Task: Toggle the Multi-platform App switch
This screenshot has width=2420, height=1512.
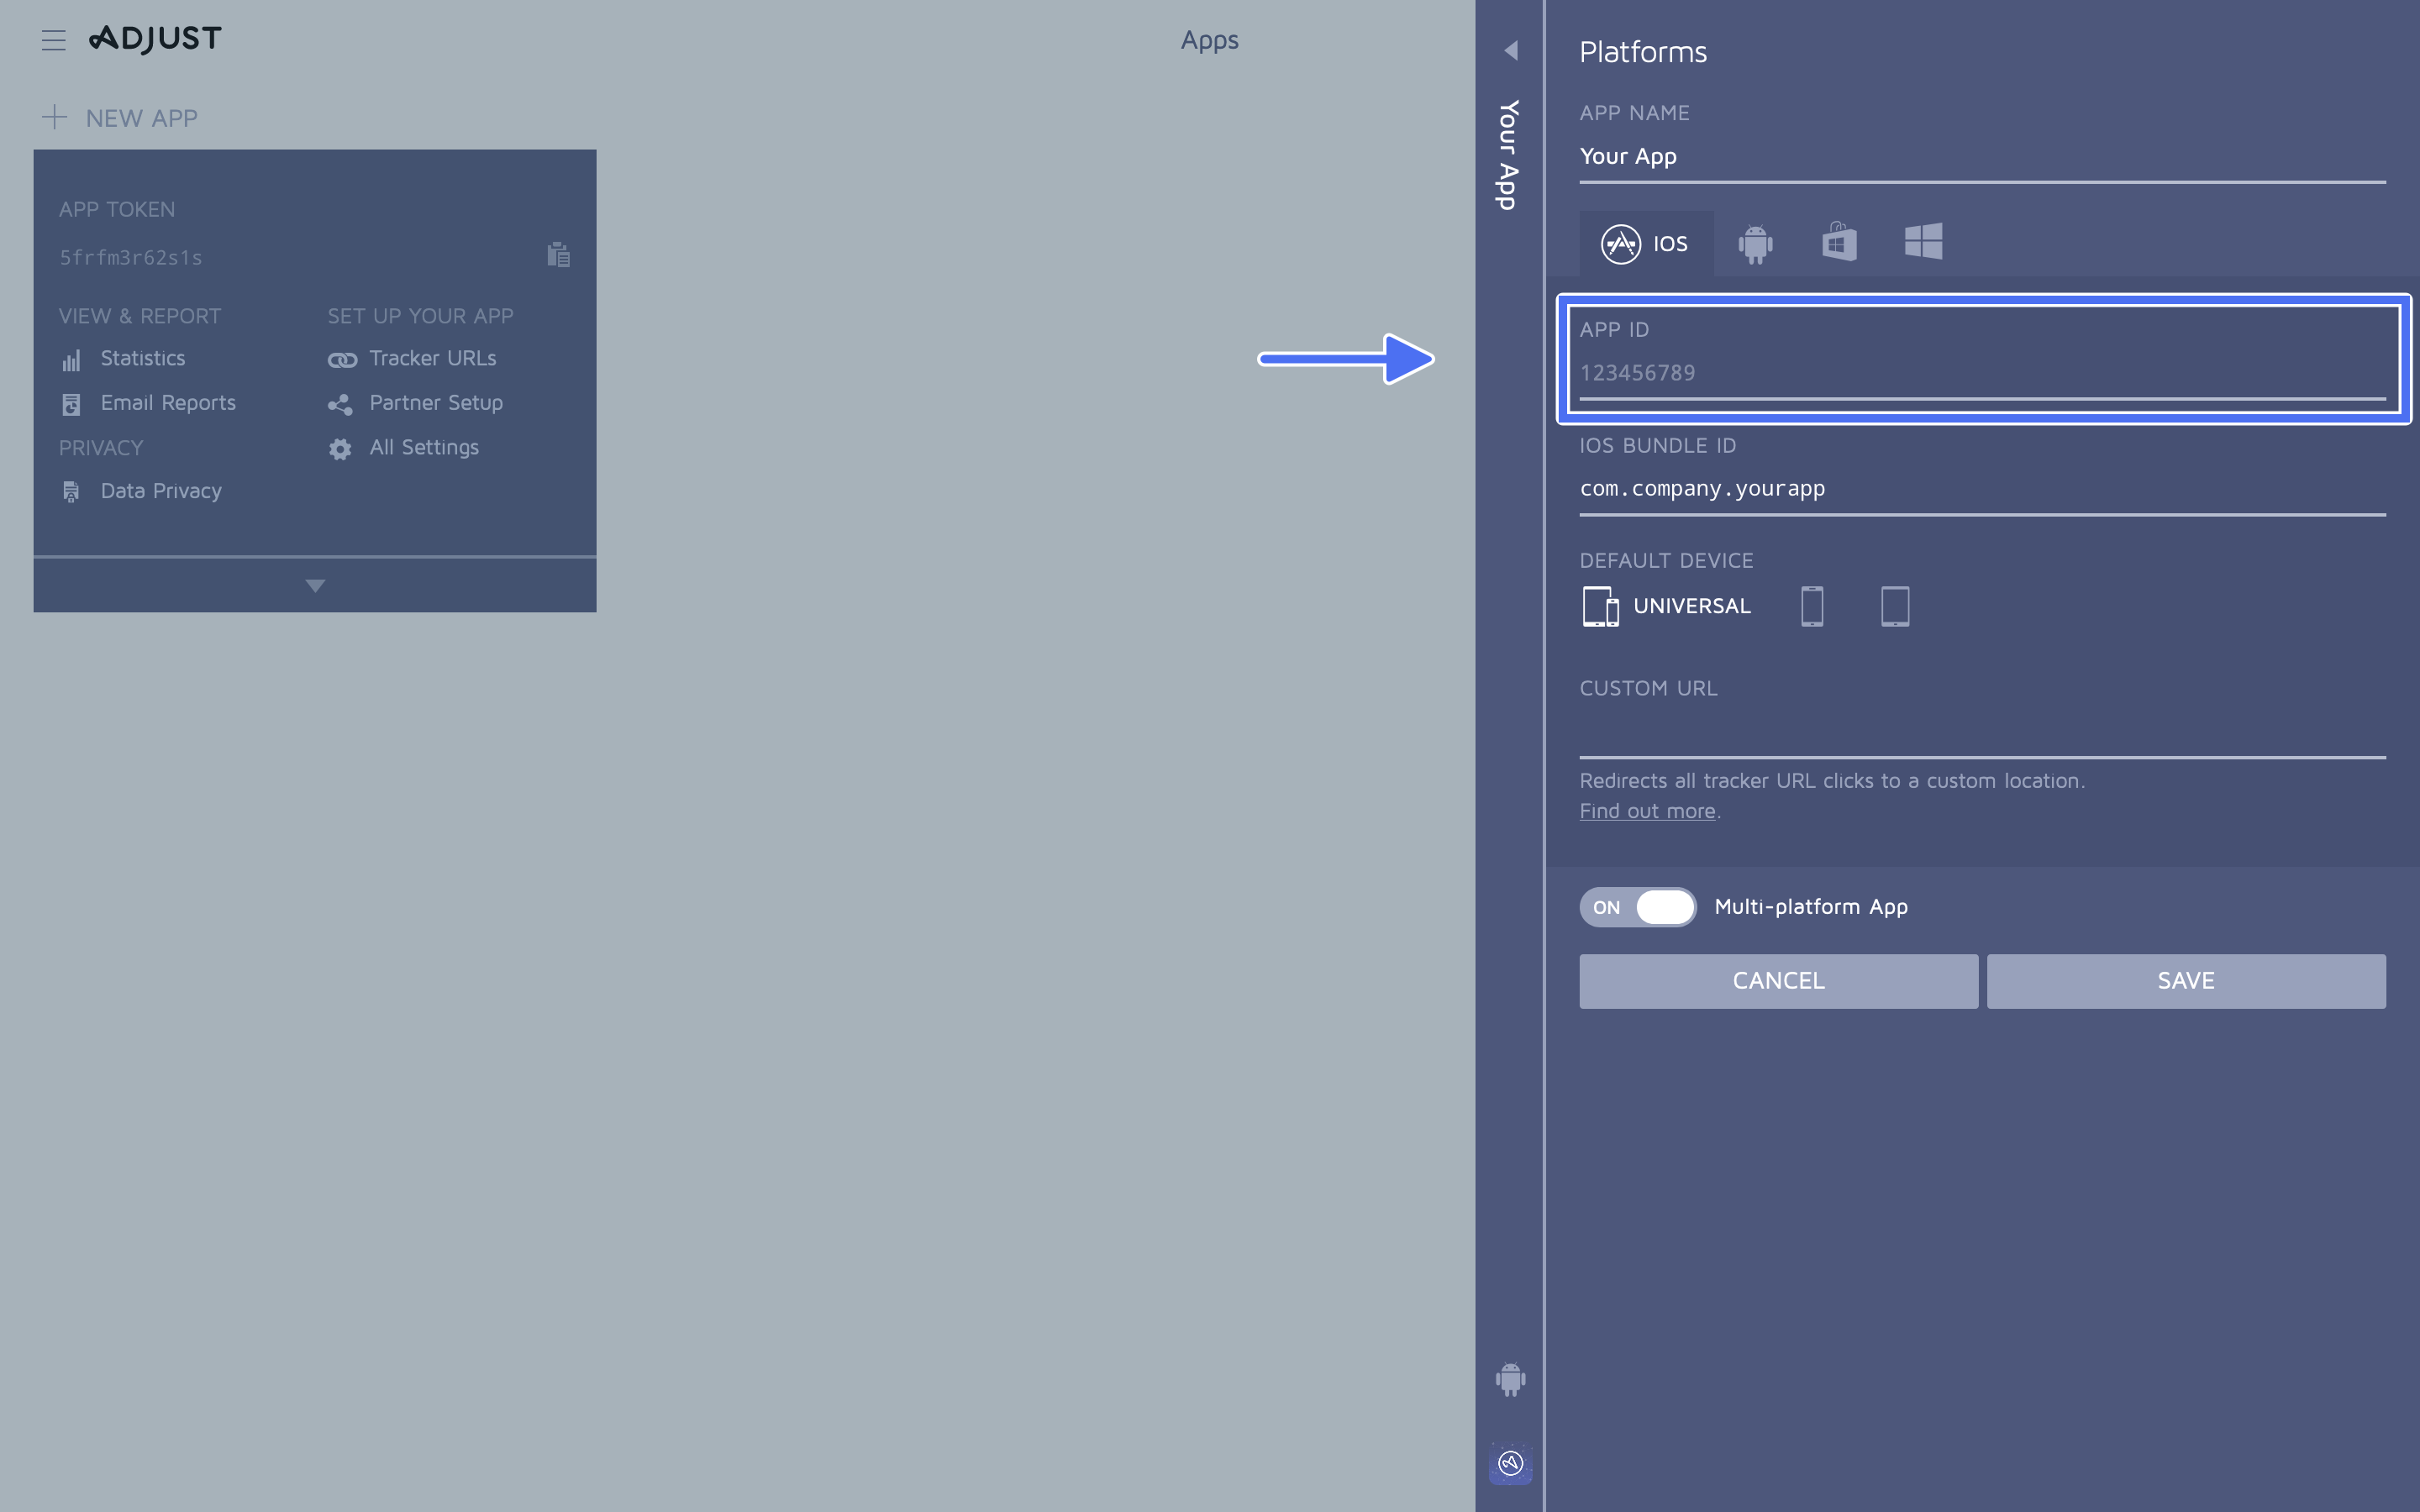Action: pyautogui.click(x=1638, y=907)
